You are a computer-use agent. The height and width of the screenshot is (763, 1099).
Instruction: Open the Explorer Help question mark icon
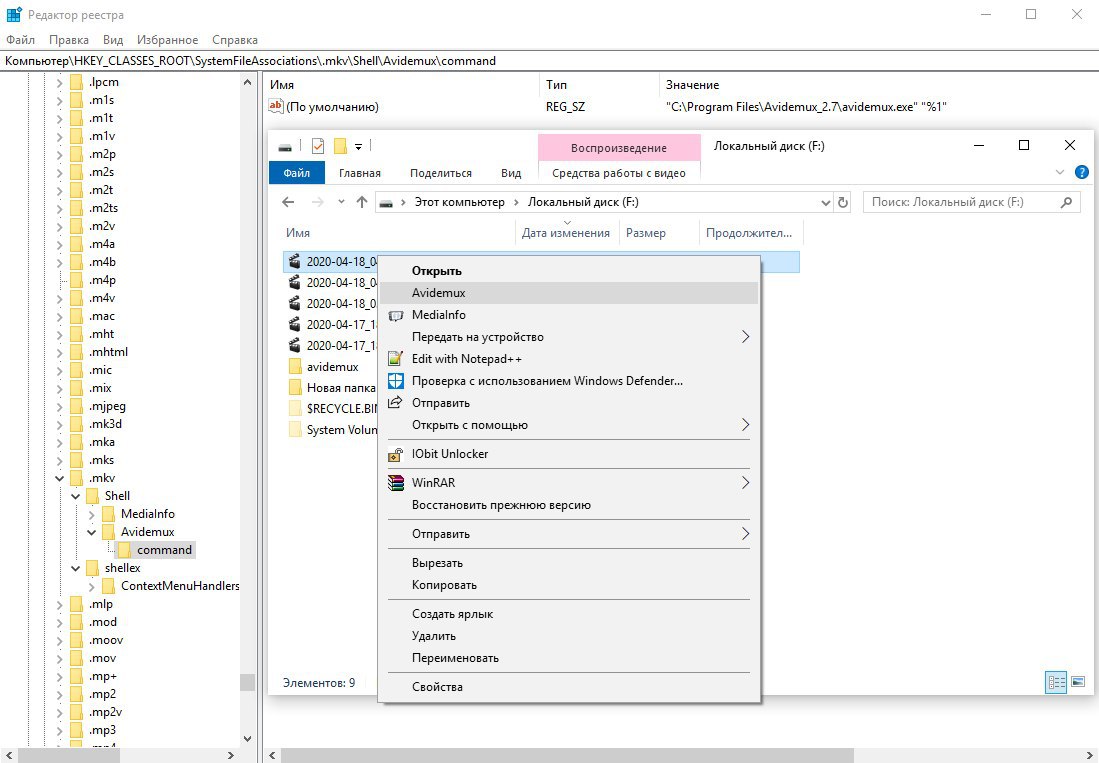coord(1081,172)
